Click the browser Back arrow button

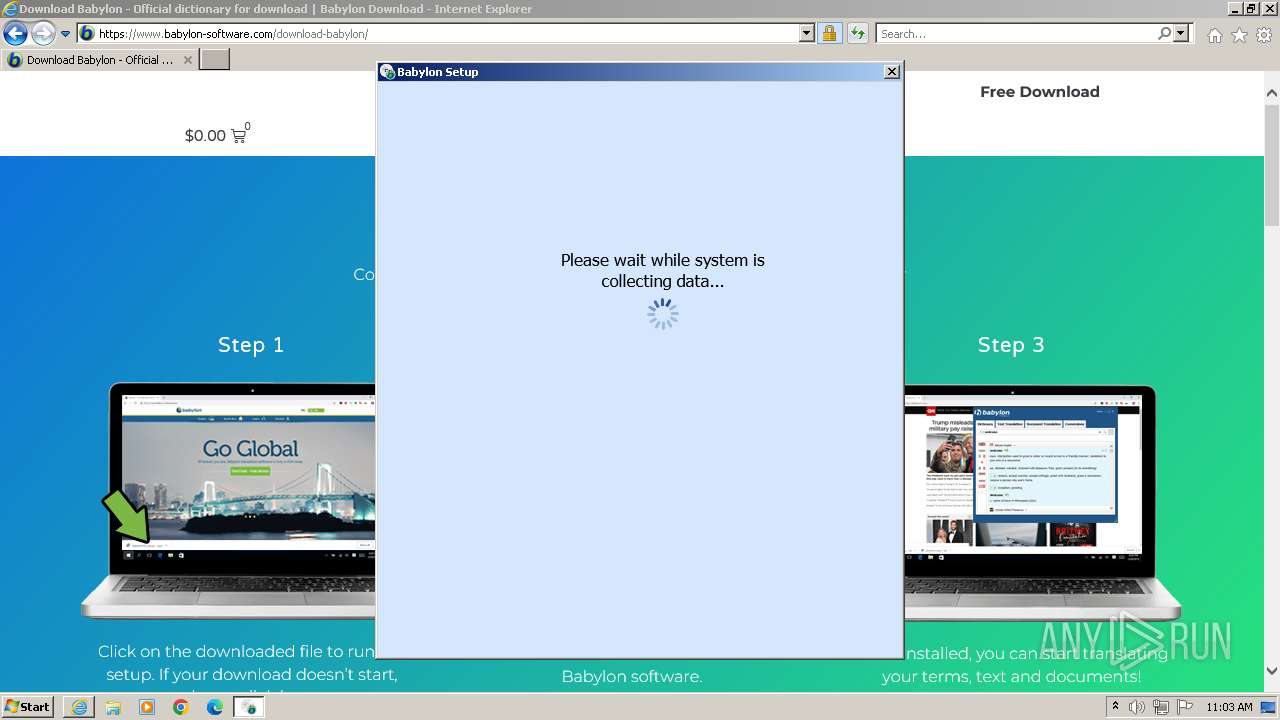click(x=15, y=34)
